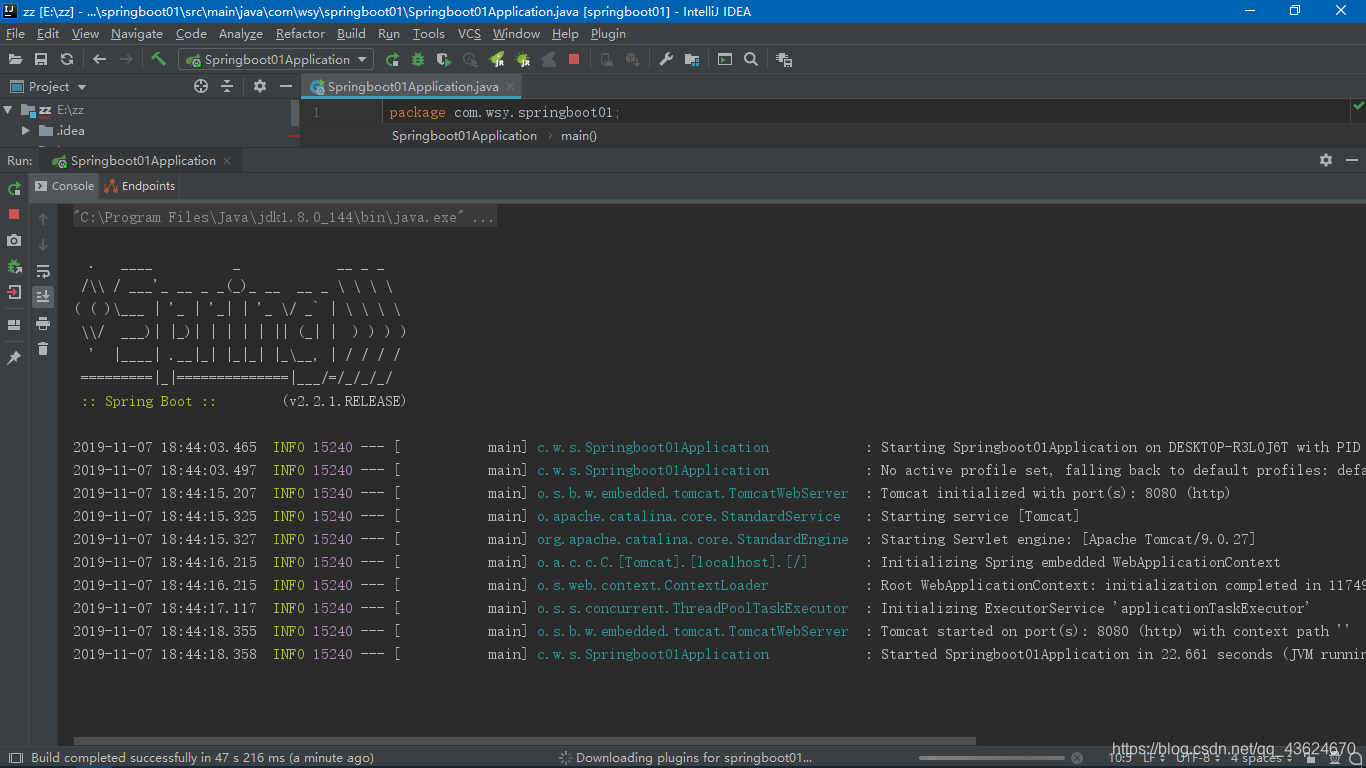Open the Navigate menu

[x=137, y=33]
